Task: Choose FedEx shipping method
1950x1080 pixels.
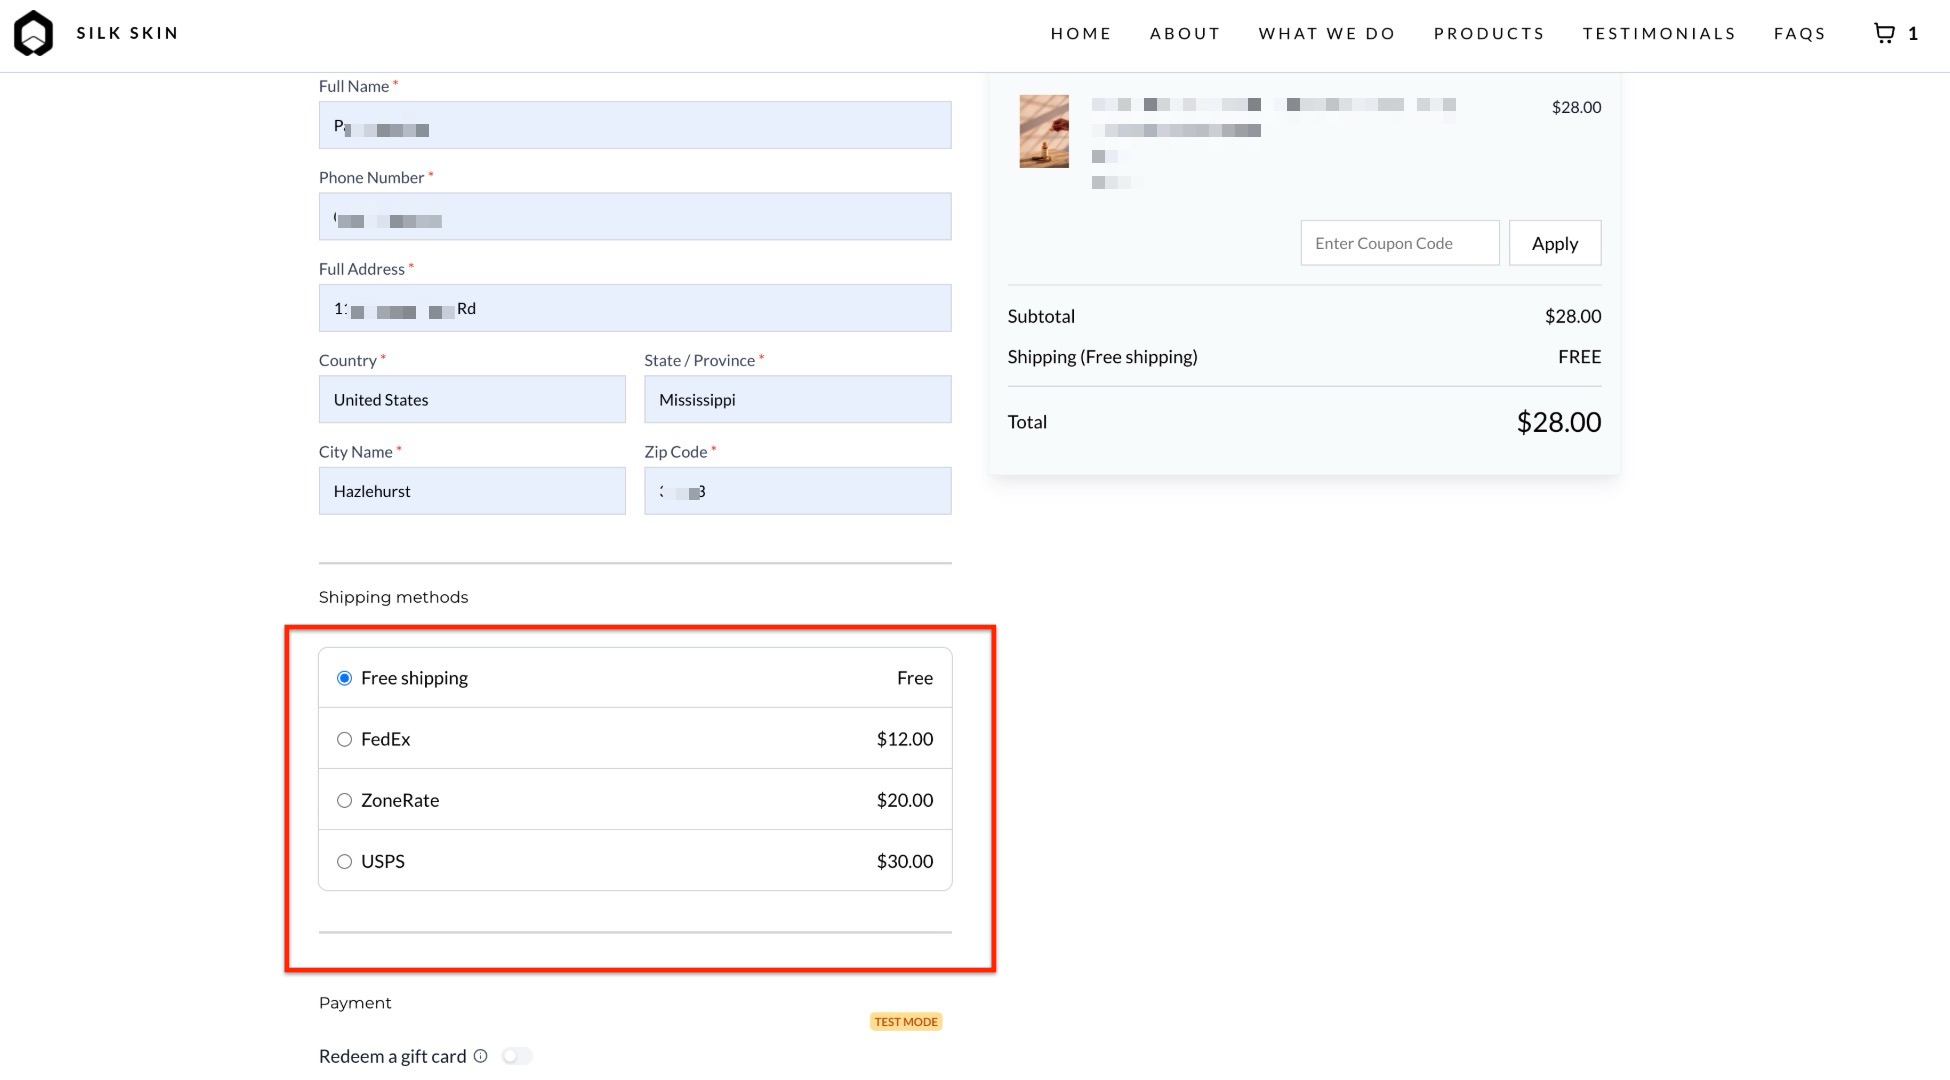Action: tap(345, 739)
